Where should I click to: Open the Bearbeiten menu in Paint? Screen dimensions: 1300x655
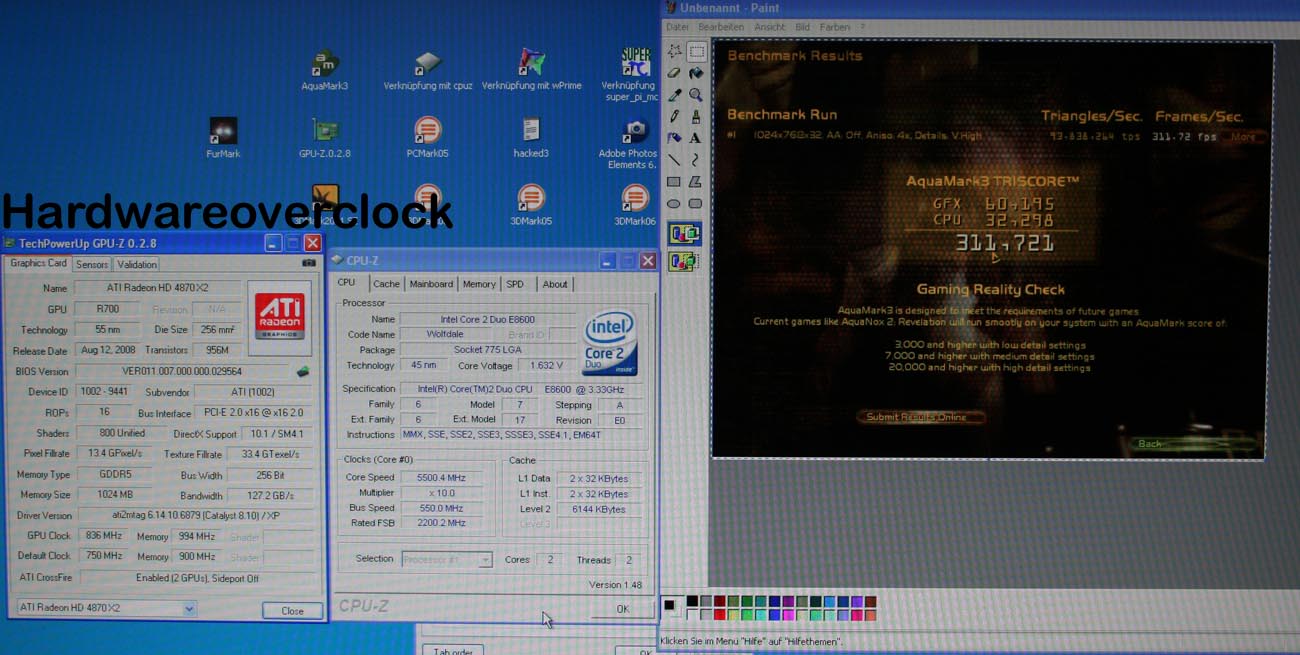721,27
